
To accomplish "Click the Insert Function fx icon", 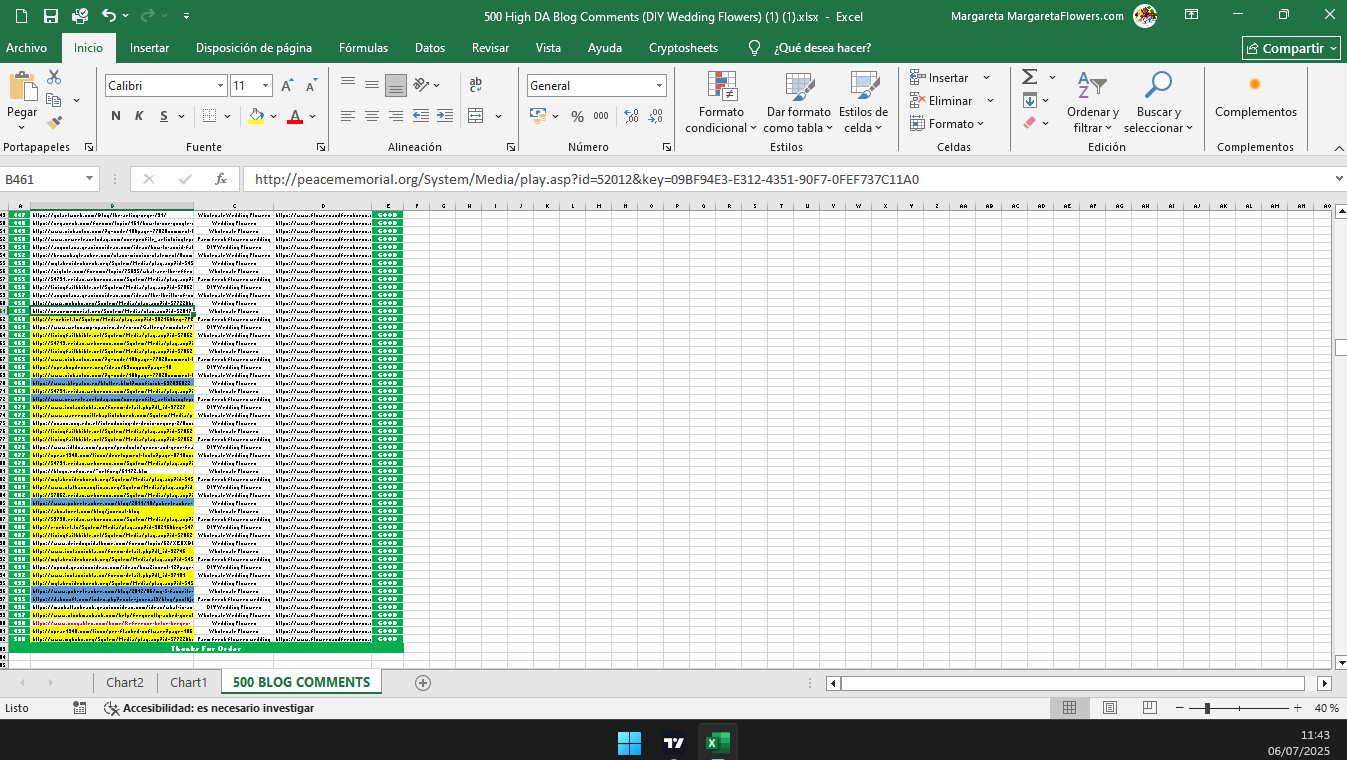I will coord(221,180).
